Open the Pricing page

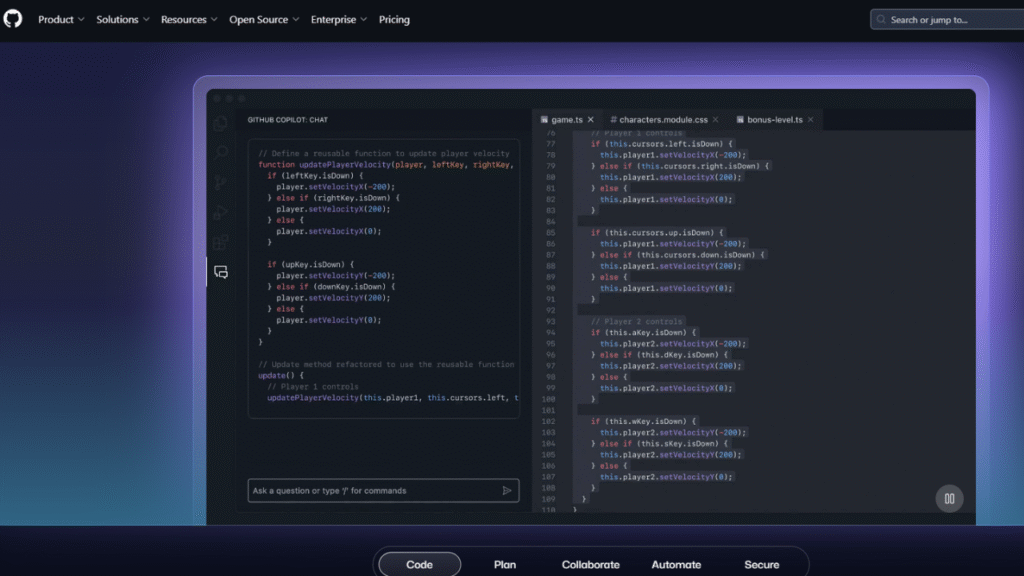pyautogui.click(x=394, y=19)
